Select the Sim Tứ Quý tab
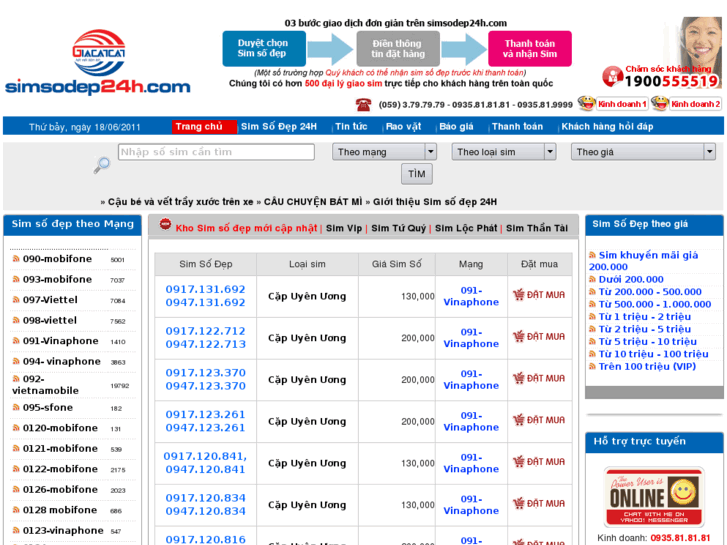This screenshot has width=727, height=545. coord(398,228)
